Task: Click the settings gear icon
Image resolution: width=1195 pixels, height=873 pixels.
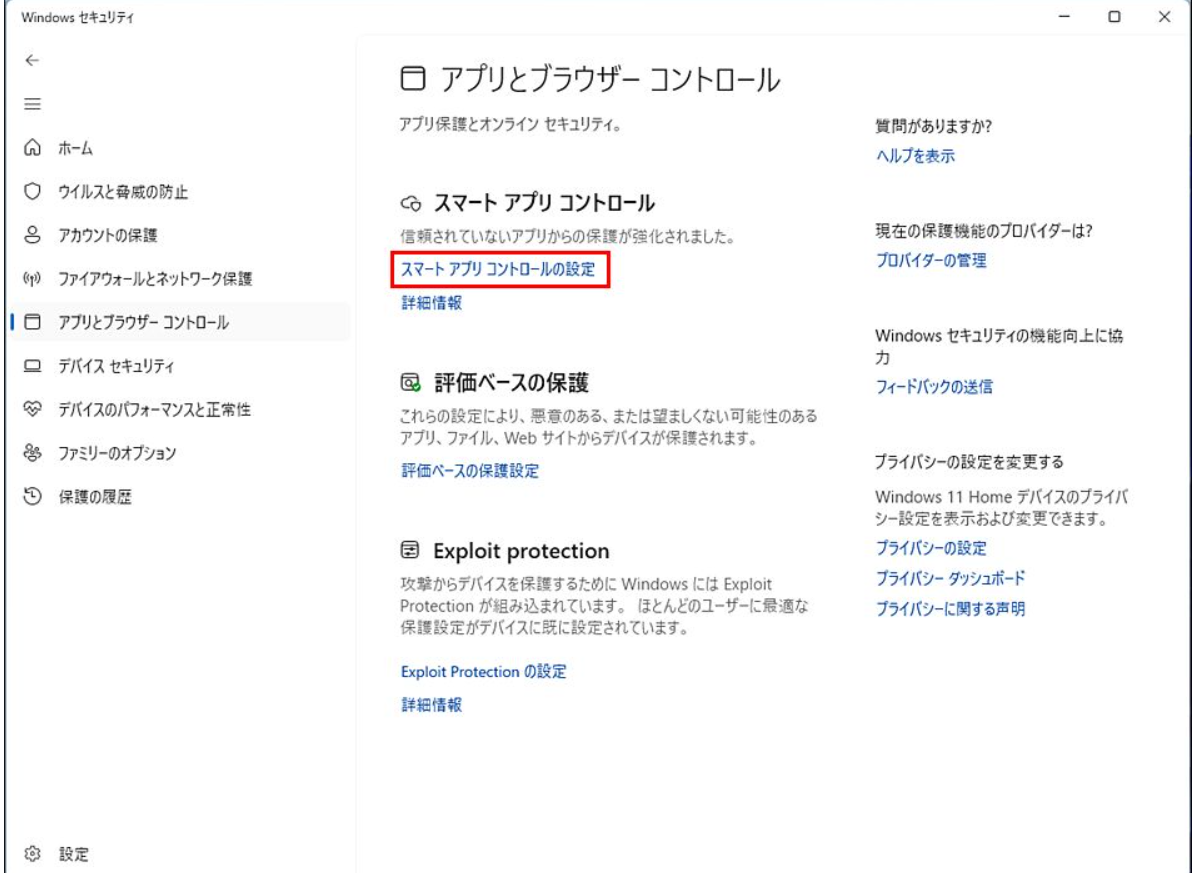Action: [33, 853]
